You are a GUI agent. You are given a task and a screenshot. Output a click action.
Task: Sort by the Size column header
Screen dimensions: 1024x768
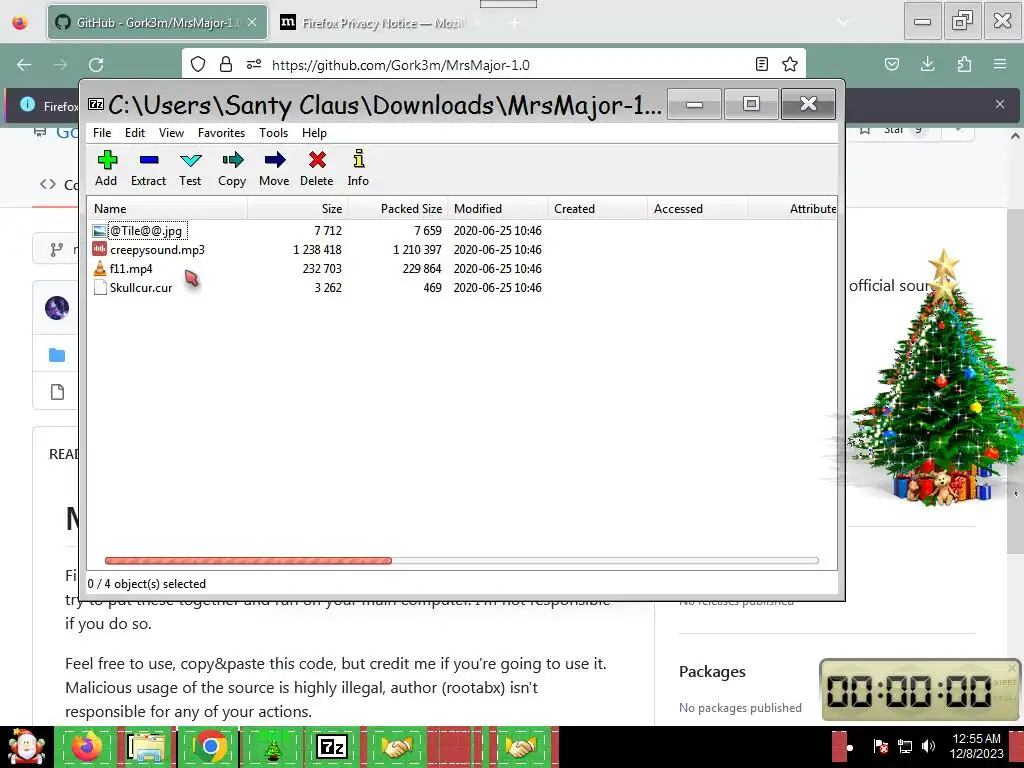coord(298,209)
